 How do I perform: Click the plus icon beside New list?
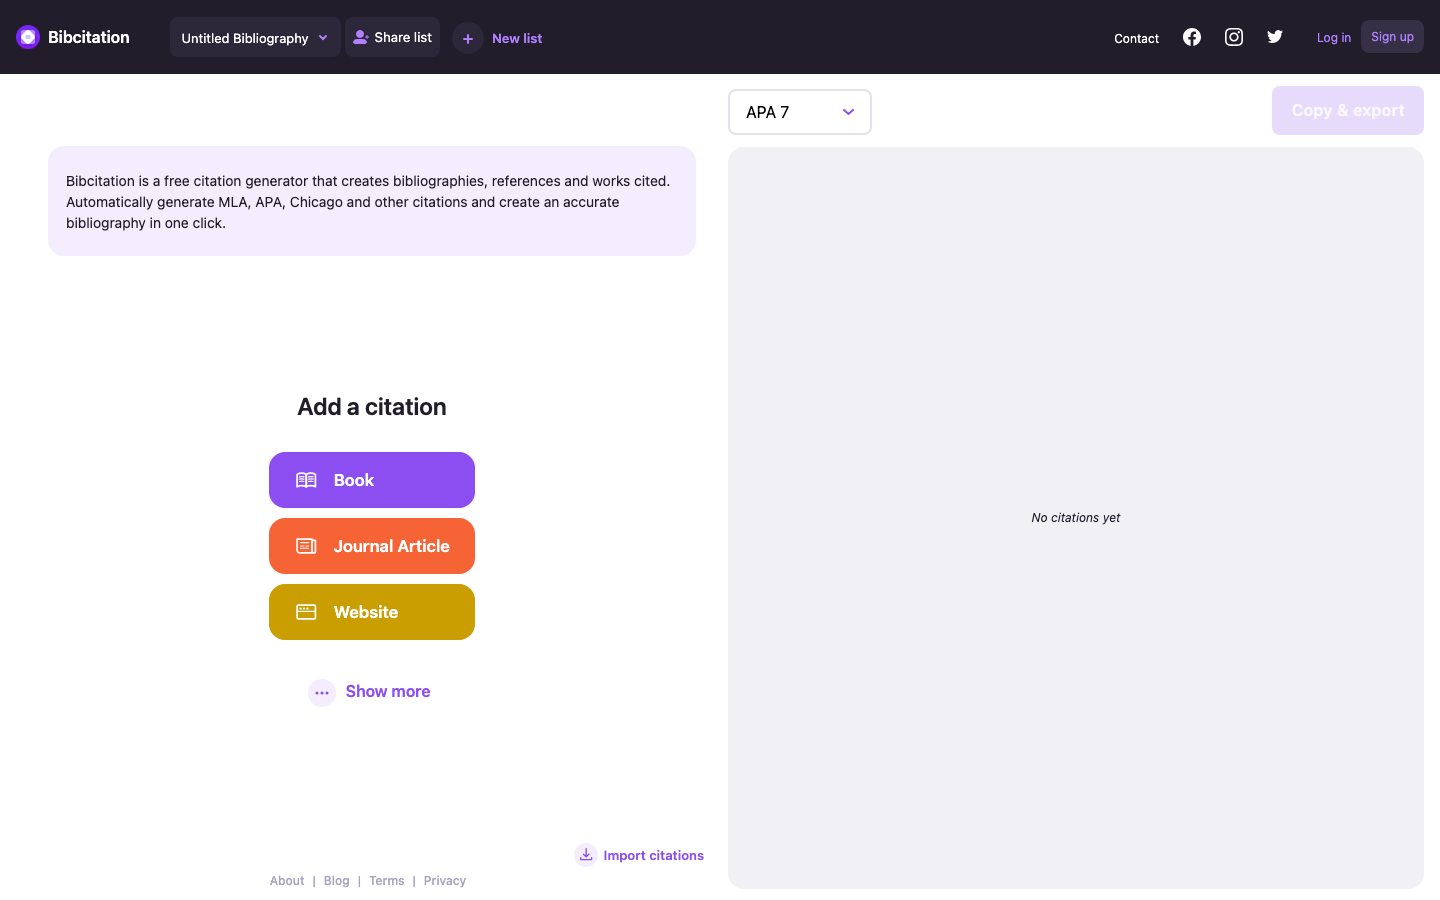(468, 38)
